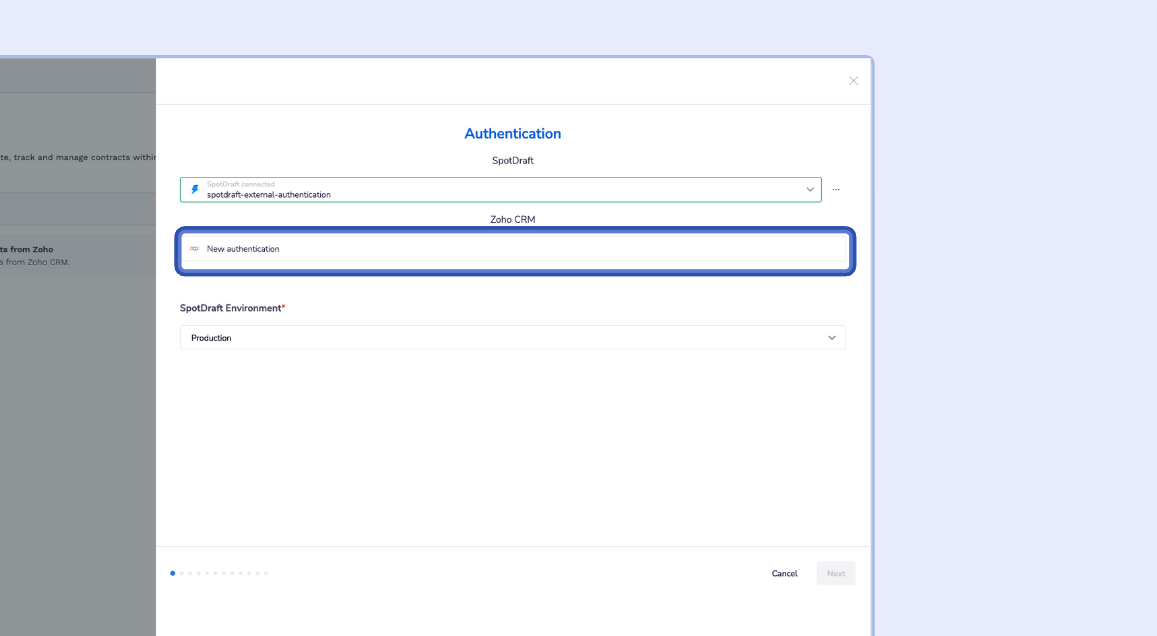
Task: Click the SpotDraft Environment field label
Action: (x=231, y=308)
